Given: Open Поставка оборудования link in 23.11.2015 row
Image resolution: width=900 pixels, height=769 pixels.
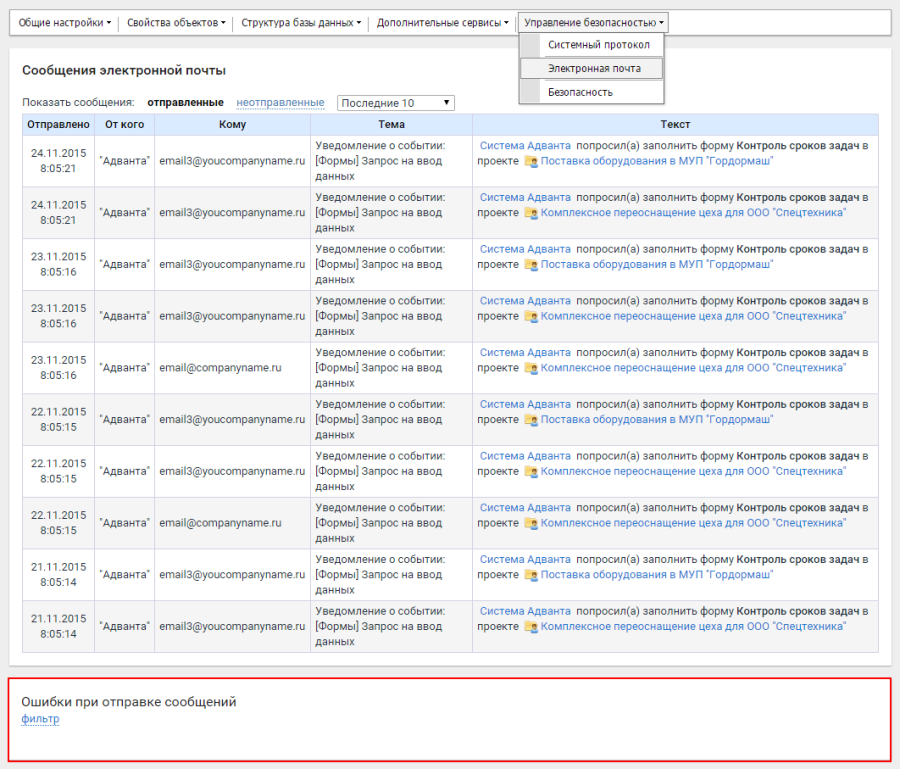Looking at the screenshot, I should click(657, 265).
